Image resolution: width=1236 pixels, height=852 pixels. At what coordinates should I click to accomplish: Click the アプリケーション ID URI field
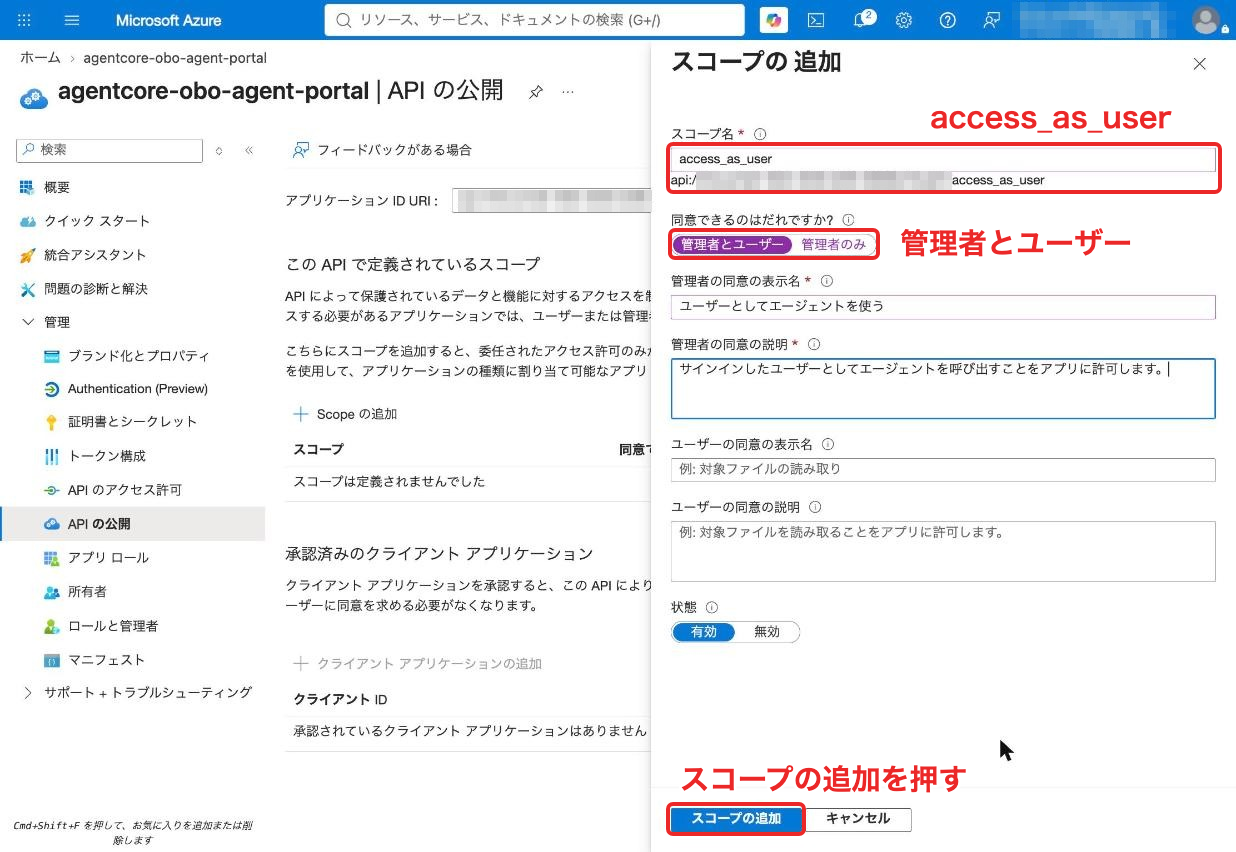pyautogui.click(x=551, y=200)
